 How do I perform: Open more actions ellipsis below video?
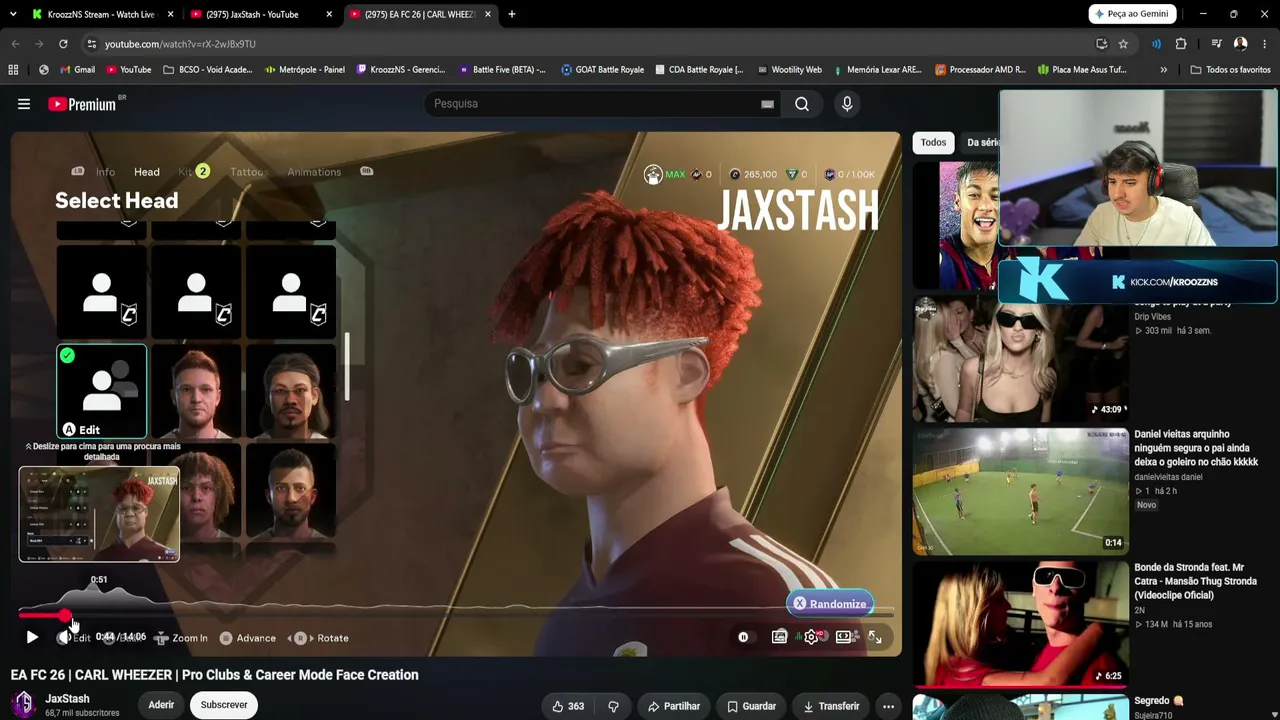pyautogui.click(x=888, y=706)
